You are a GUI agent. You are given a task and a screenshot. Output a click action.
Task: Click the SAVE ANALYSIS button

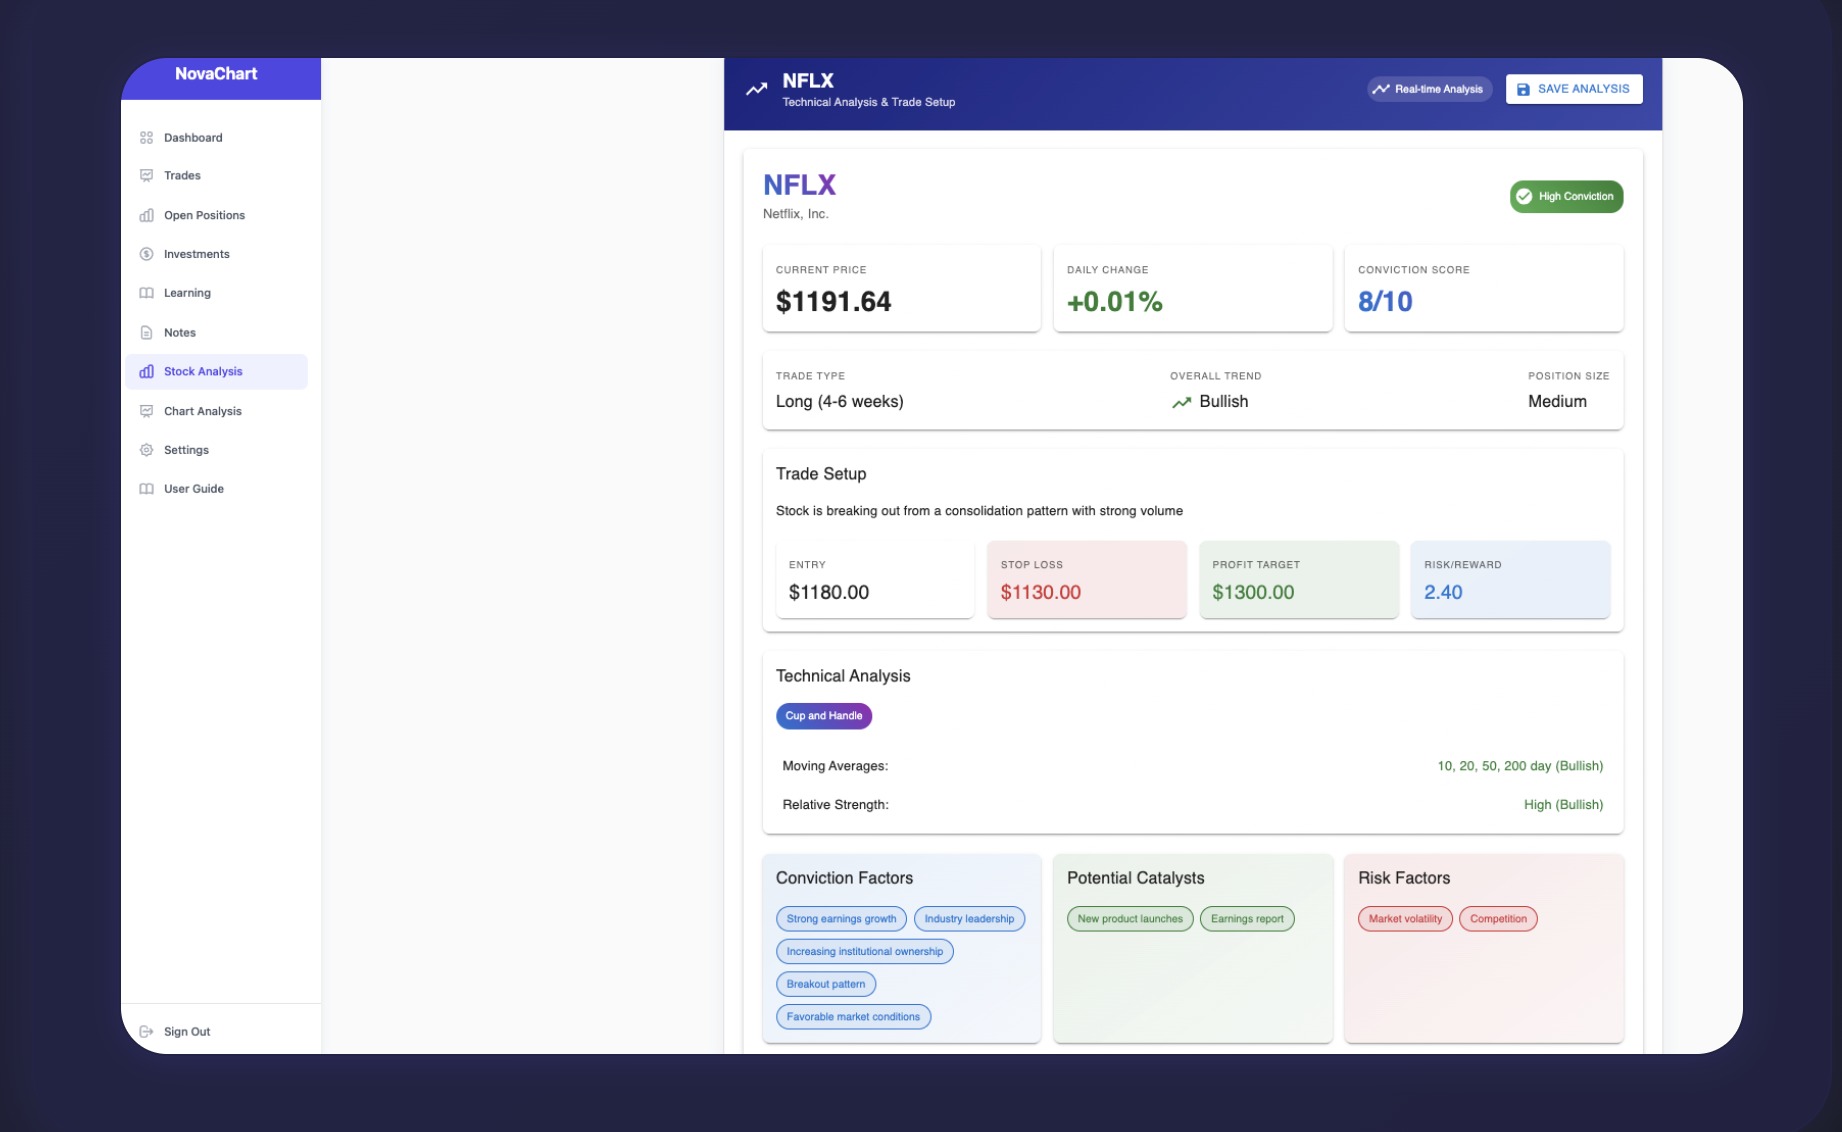point(1573,89)
